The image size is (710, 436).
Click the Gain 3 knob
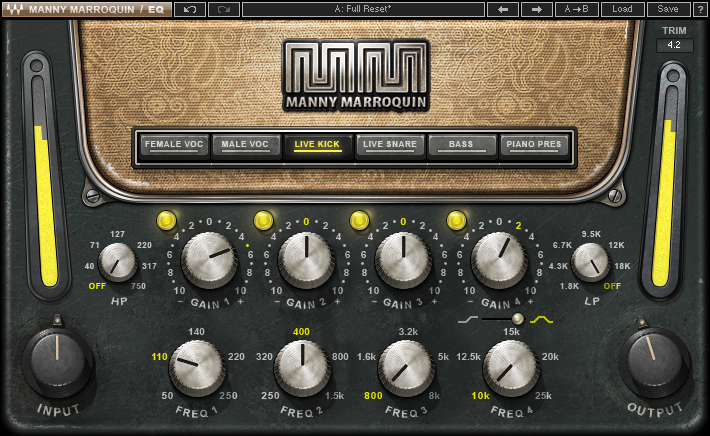point(403,259)
